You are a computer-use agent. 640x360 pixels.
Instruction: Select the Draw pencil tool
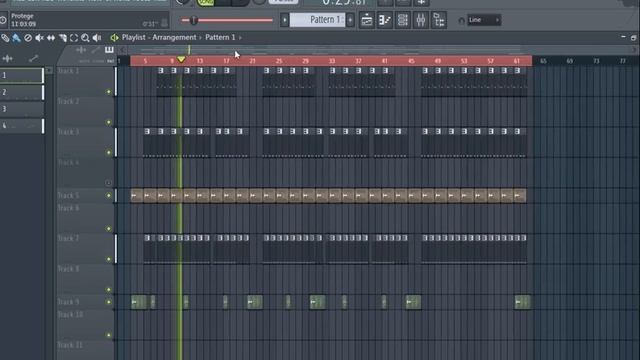click(5, 38)
